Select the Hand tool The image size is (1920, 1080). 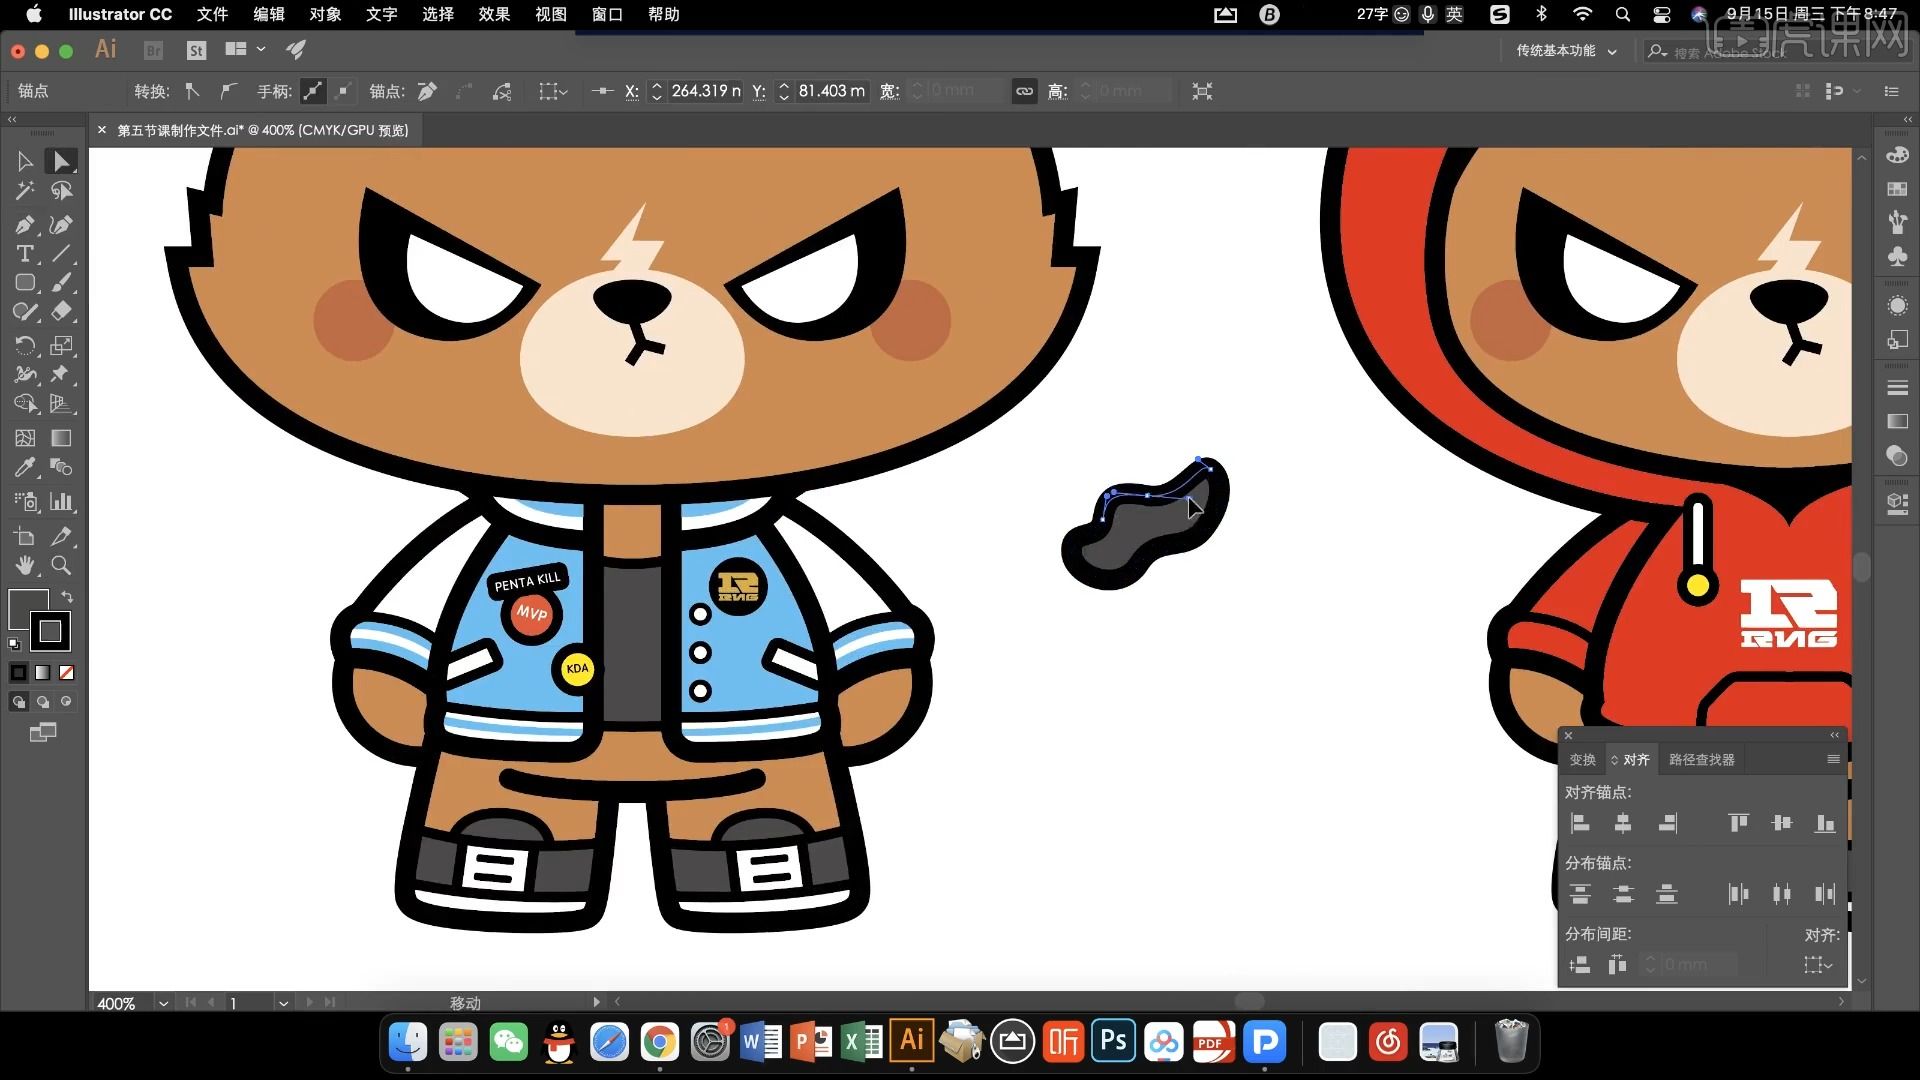coord(25,565)
